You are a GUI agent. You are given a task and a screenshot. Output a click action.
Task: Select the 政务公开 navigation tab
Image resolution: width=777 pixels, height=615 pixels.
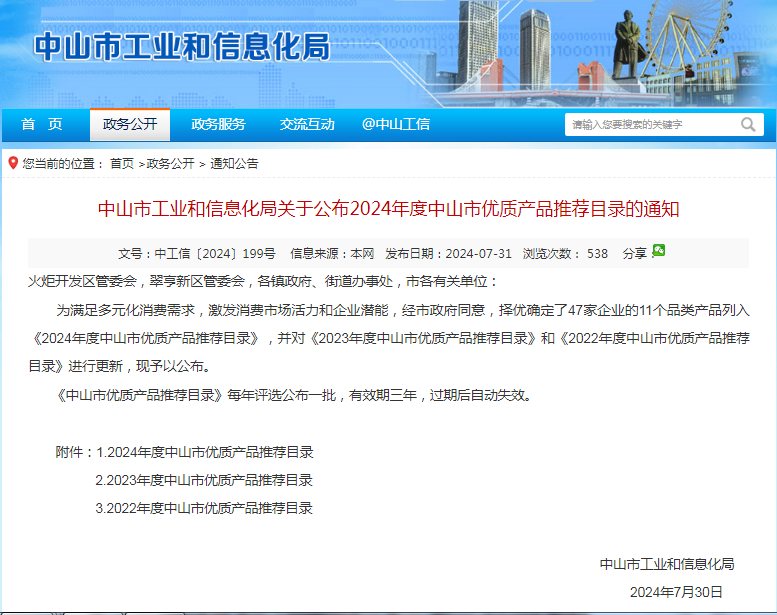[x=130, y=124]
